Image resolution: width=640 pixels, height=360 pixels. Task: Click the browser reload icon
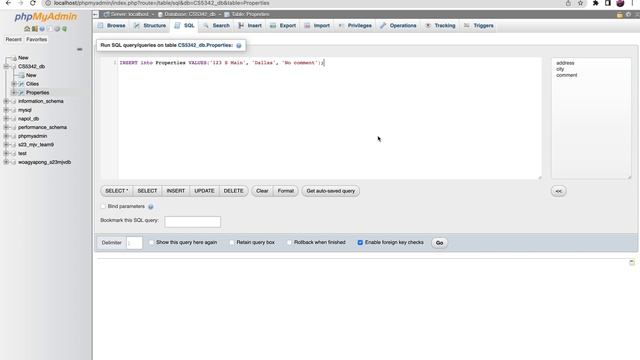pyautogui.click(x=33, y=3)
